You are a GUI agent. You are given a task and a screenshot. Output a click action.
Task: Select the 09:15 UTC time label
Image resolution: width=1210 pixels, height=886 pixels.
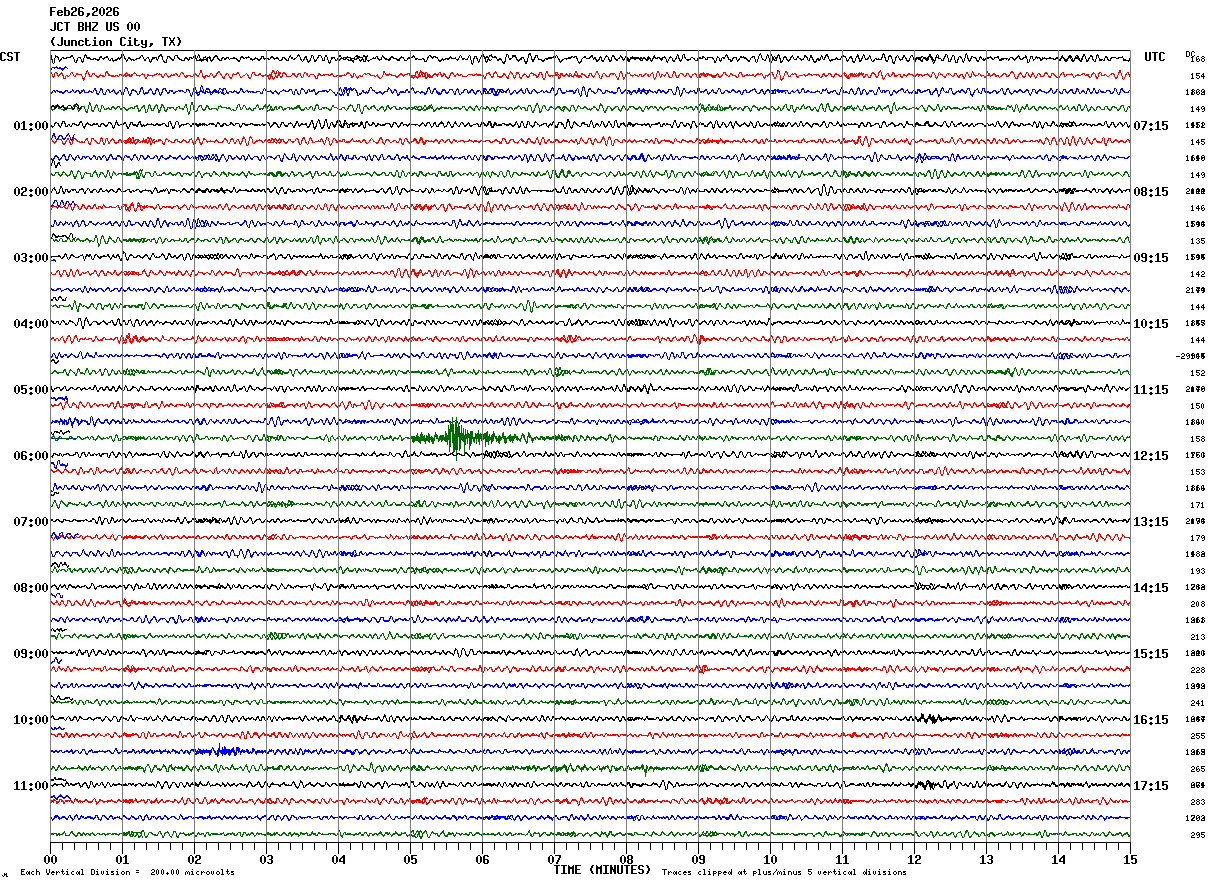point(1151,258)
